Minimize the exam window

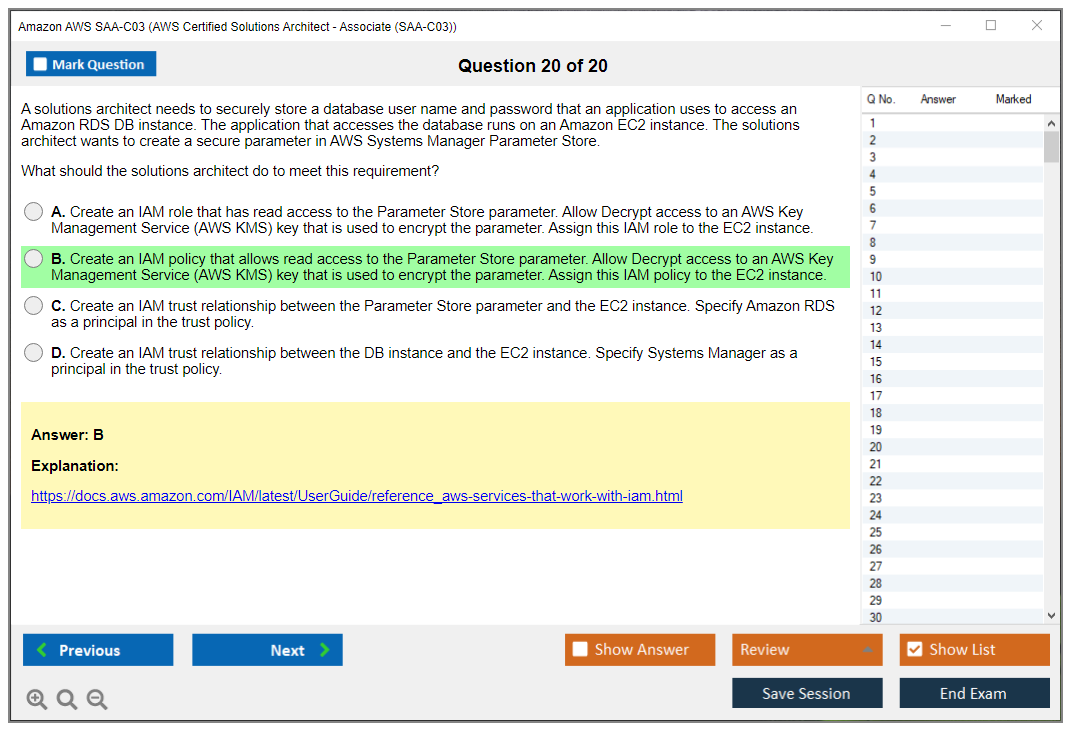(x=945, y=26)
